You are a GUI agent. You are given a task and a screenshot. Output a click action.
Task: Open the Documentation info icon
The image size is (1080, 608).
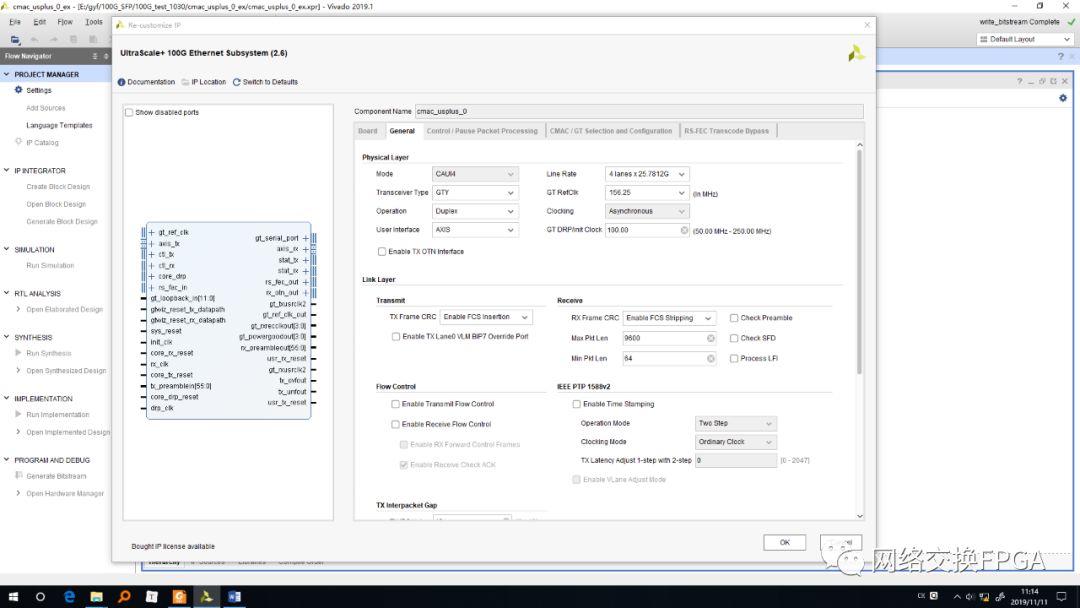pyautogui.click(x=121, y=82)
